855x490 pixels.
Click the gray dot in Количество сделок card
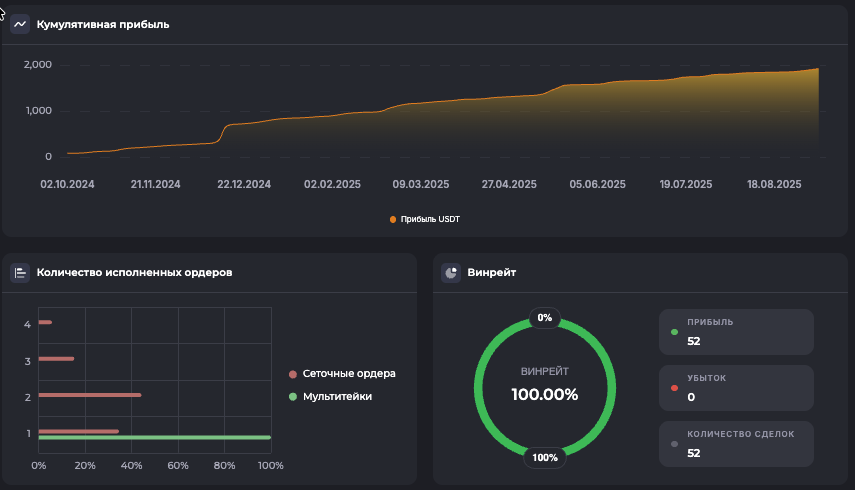click(674, 444)
